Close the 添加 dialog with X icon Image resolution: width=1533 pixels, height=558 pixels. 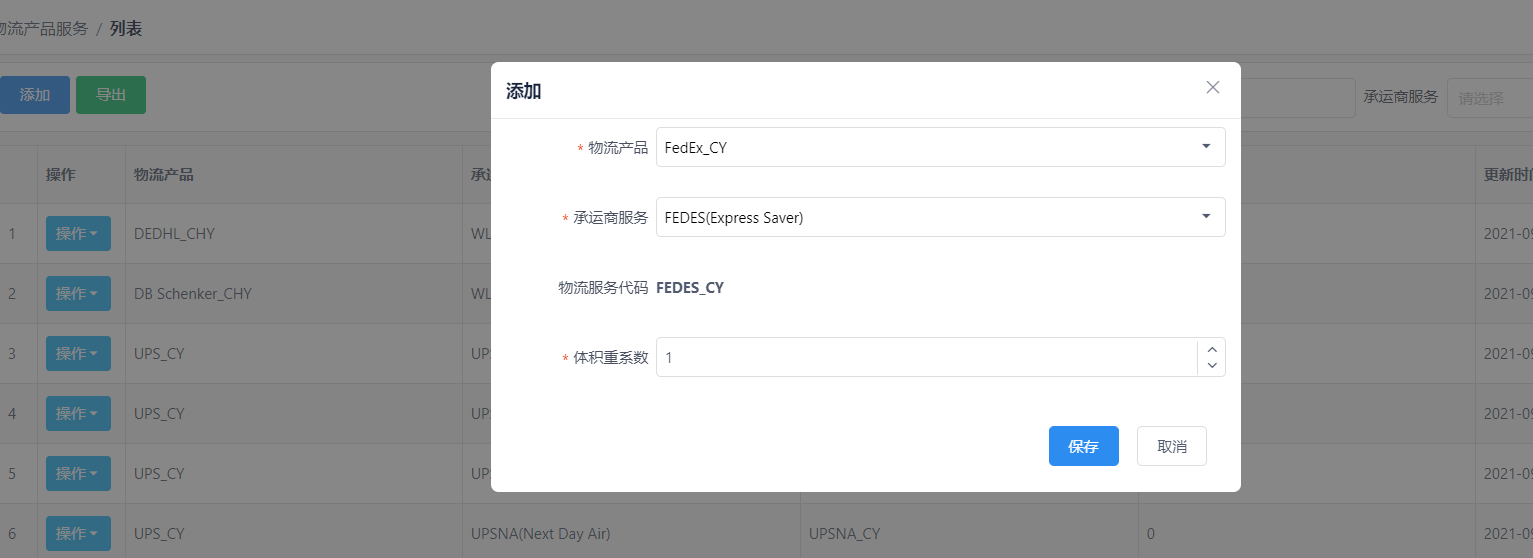(1213, 88)
